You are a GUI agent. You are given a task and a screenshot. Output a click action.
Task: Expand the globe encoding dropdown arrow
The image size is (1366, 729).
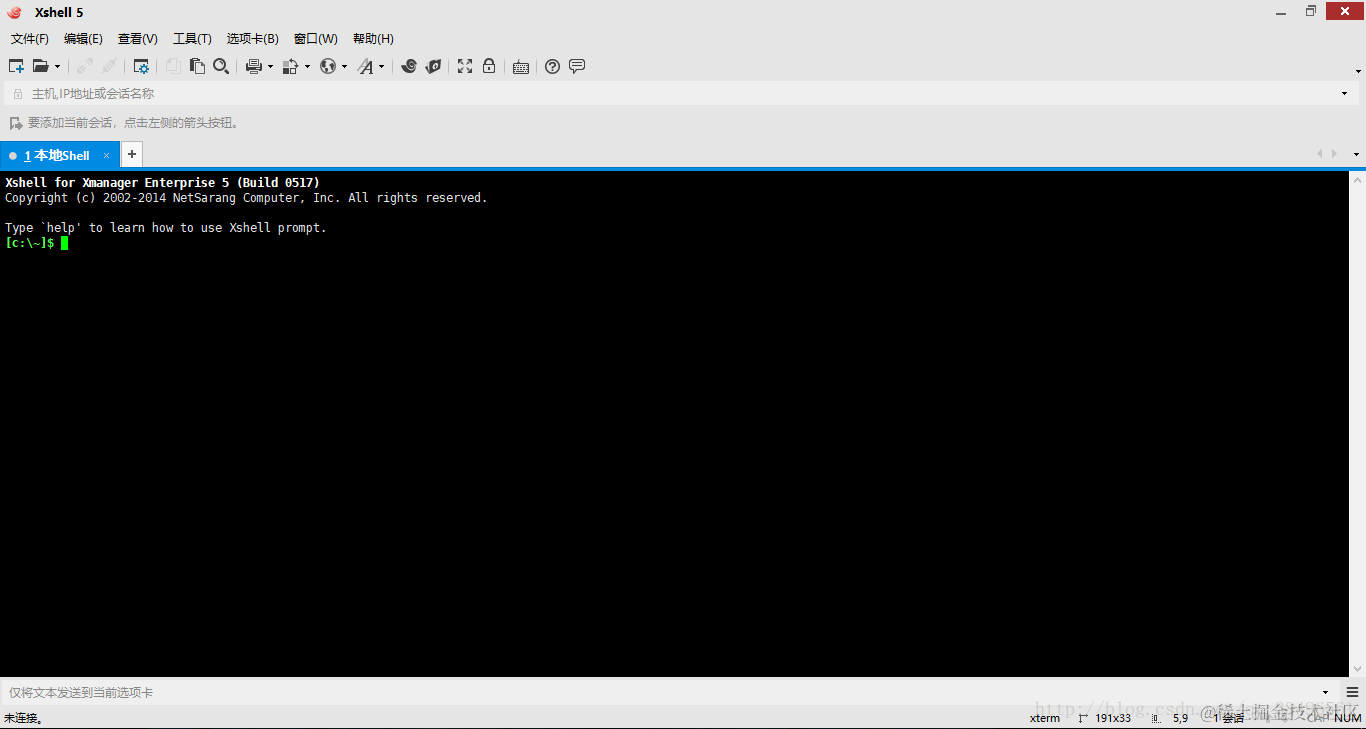point(344,67)
